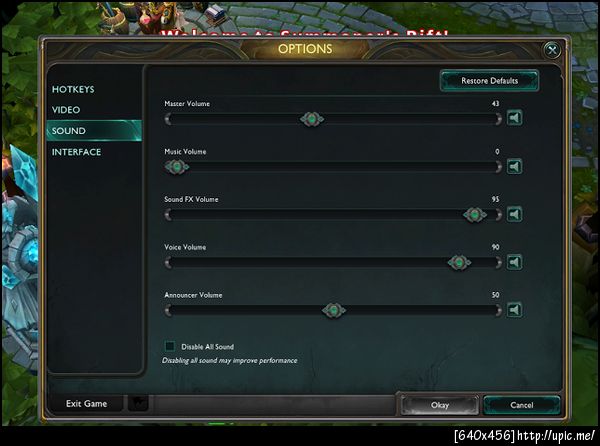600x446 pixels.
Task: Switch to the Video settings tab
Action: coord(66,110)
